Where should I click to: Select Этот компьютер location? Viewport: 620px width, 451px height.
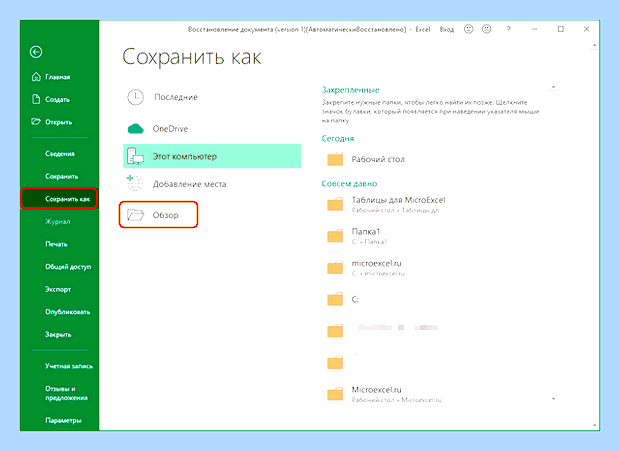click(212, 156)
